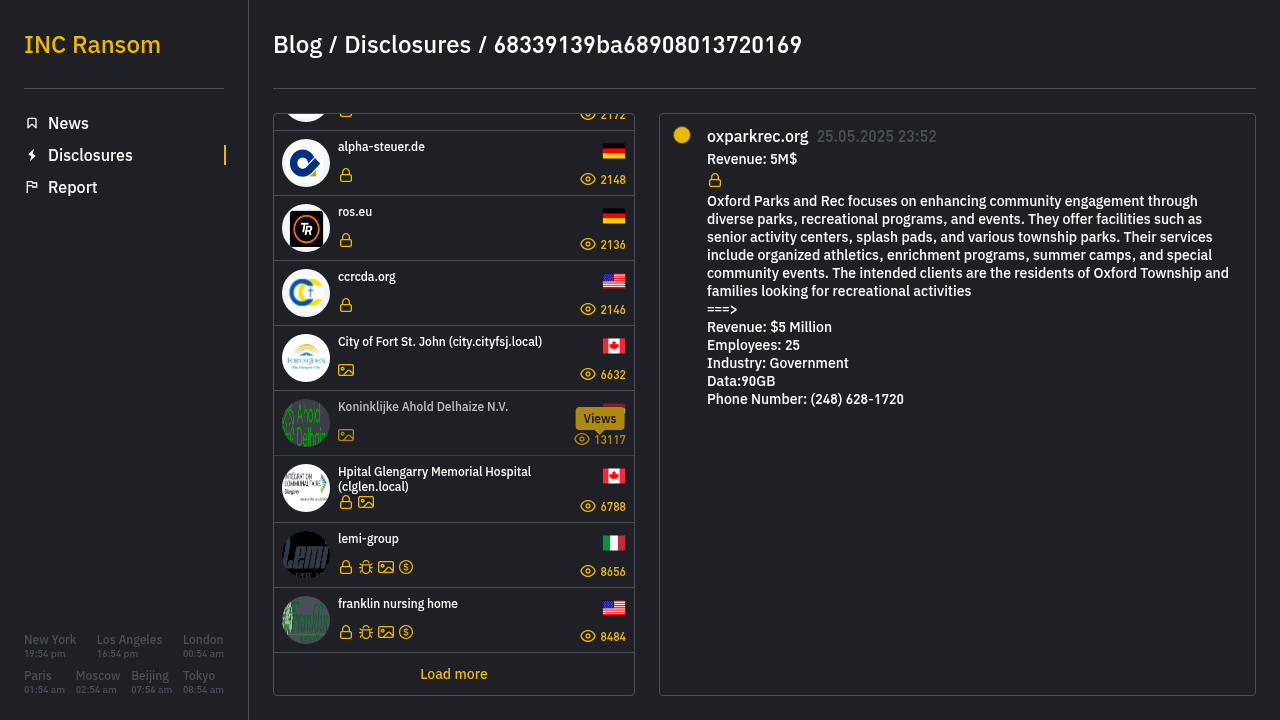Click the Italian flag on lemi-group row

pyautogui.click(x=614, y=543)
